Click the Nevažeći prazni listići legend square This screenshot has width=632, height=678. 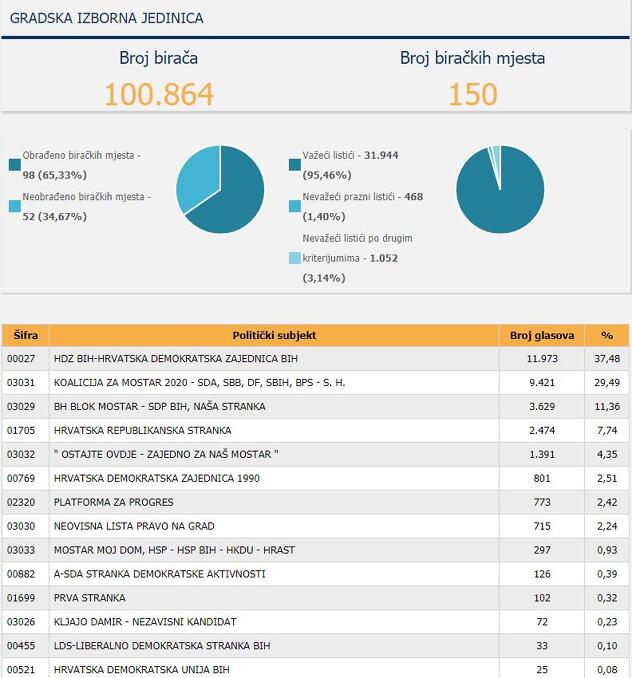pos(295,206)
